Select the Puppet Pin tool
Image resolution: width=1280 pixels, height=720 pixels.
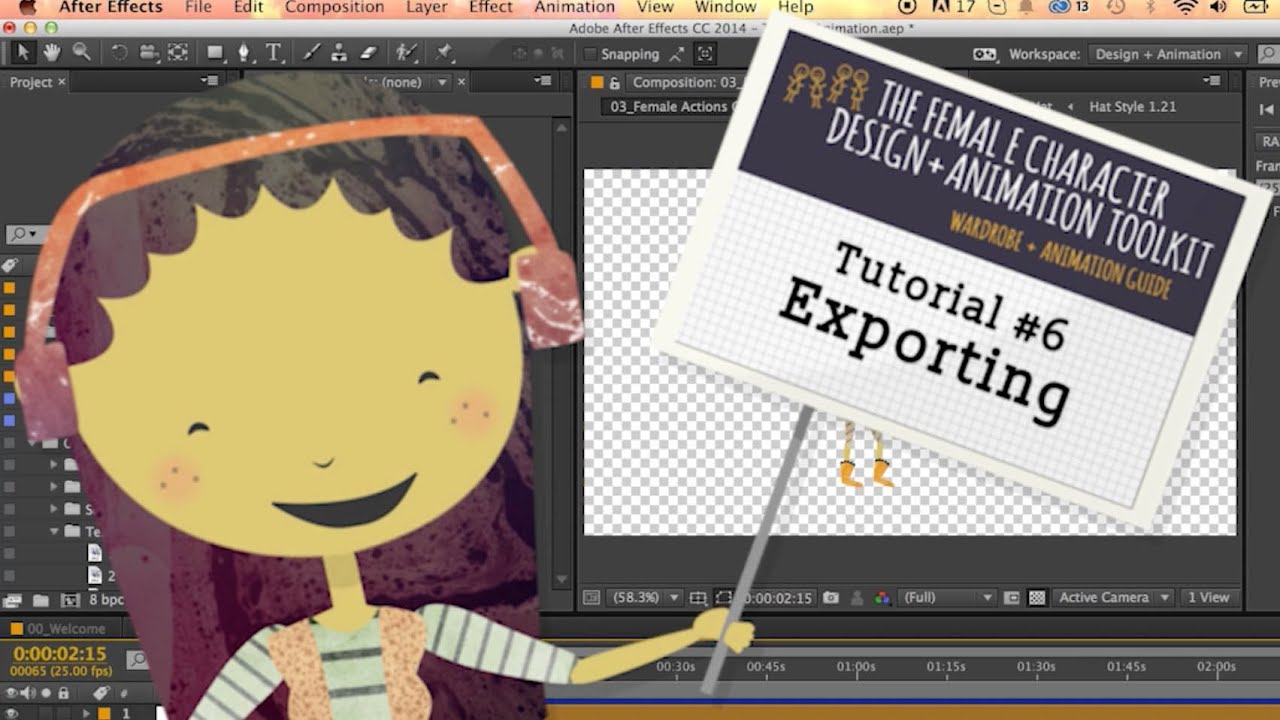[444, 53]
